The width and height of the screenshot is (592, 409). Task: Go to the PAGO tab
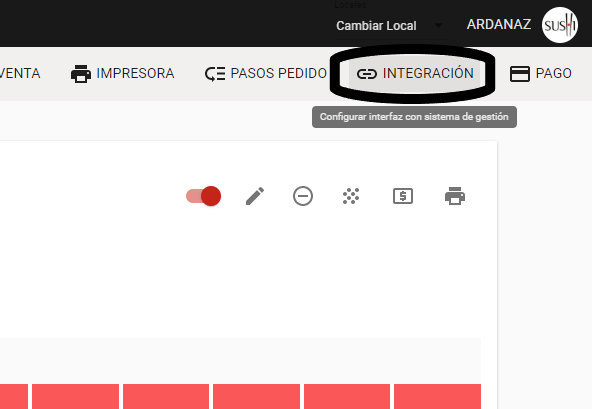pyautogui.click(x=541, y=73)
